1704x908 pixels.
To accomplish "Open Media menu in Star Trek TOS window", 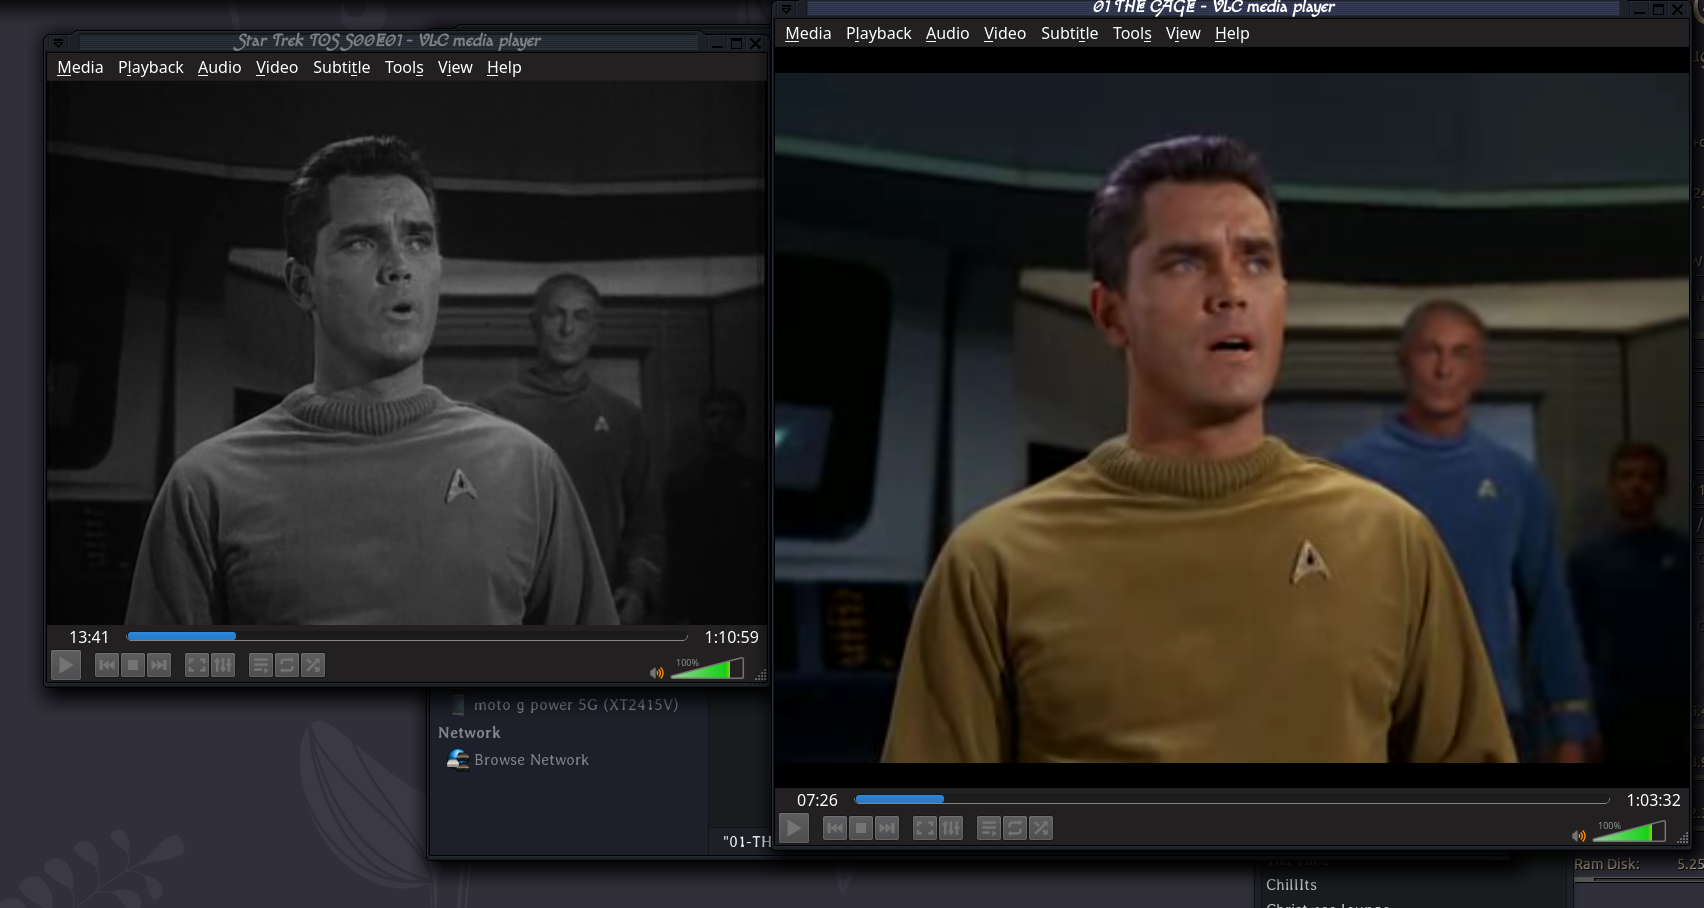I will (80, 67).
